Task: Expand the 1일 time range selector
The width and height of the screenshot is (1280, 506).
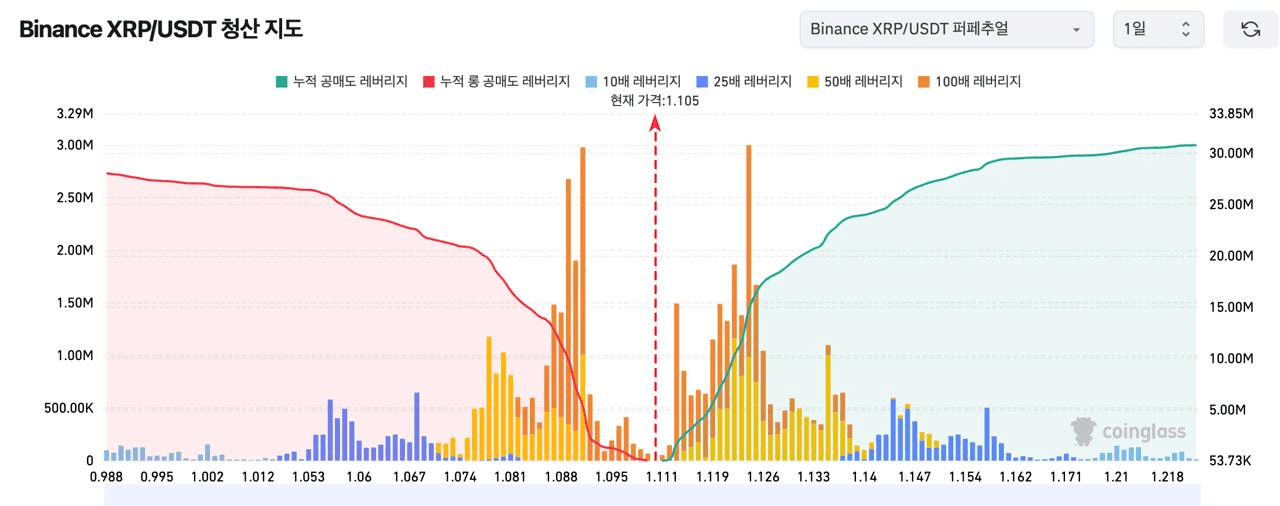Action: 1158,29
